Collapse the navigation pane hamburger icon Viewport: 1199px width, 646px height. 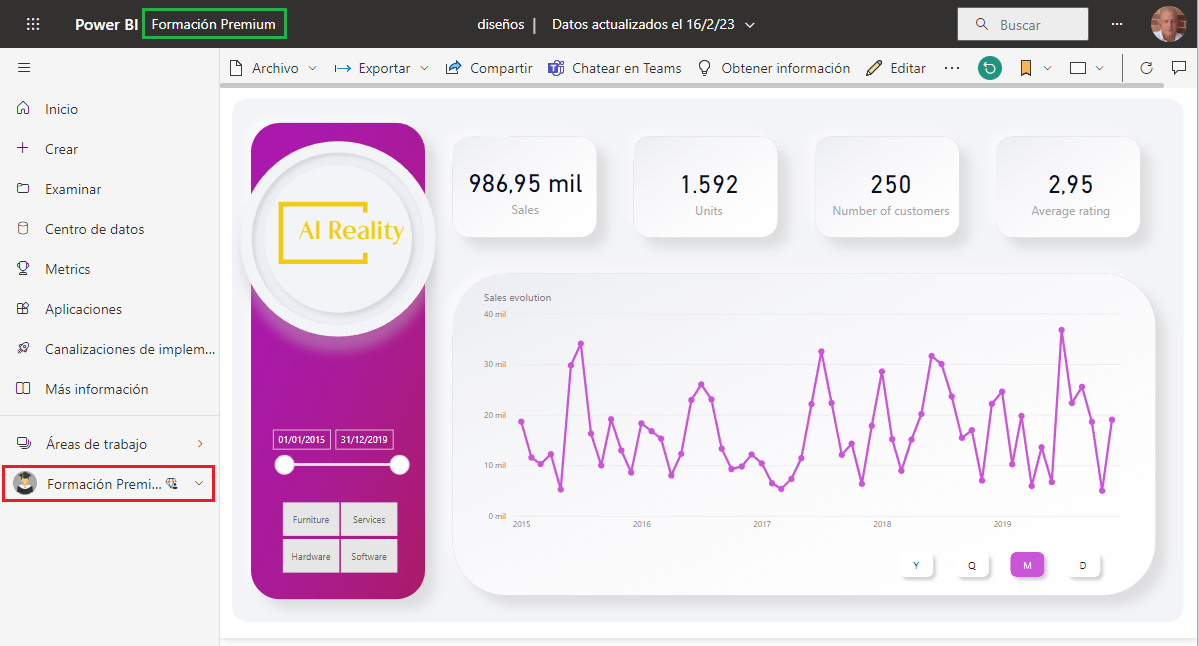pos(24,68)
